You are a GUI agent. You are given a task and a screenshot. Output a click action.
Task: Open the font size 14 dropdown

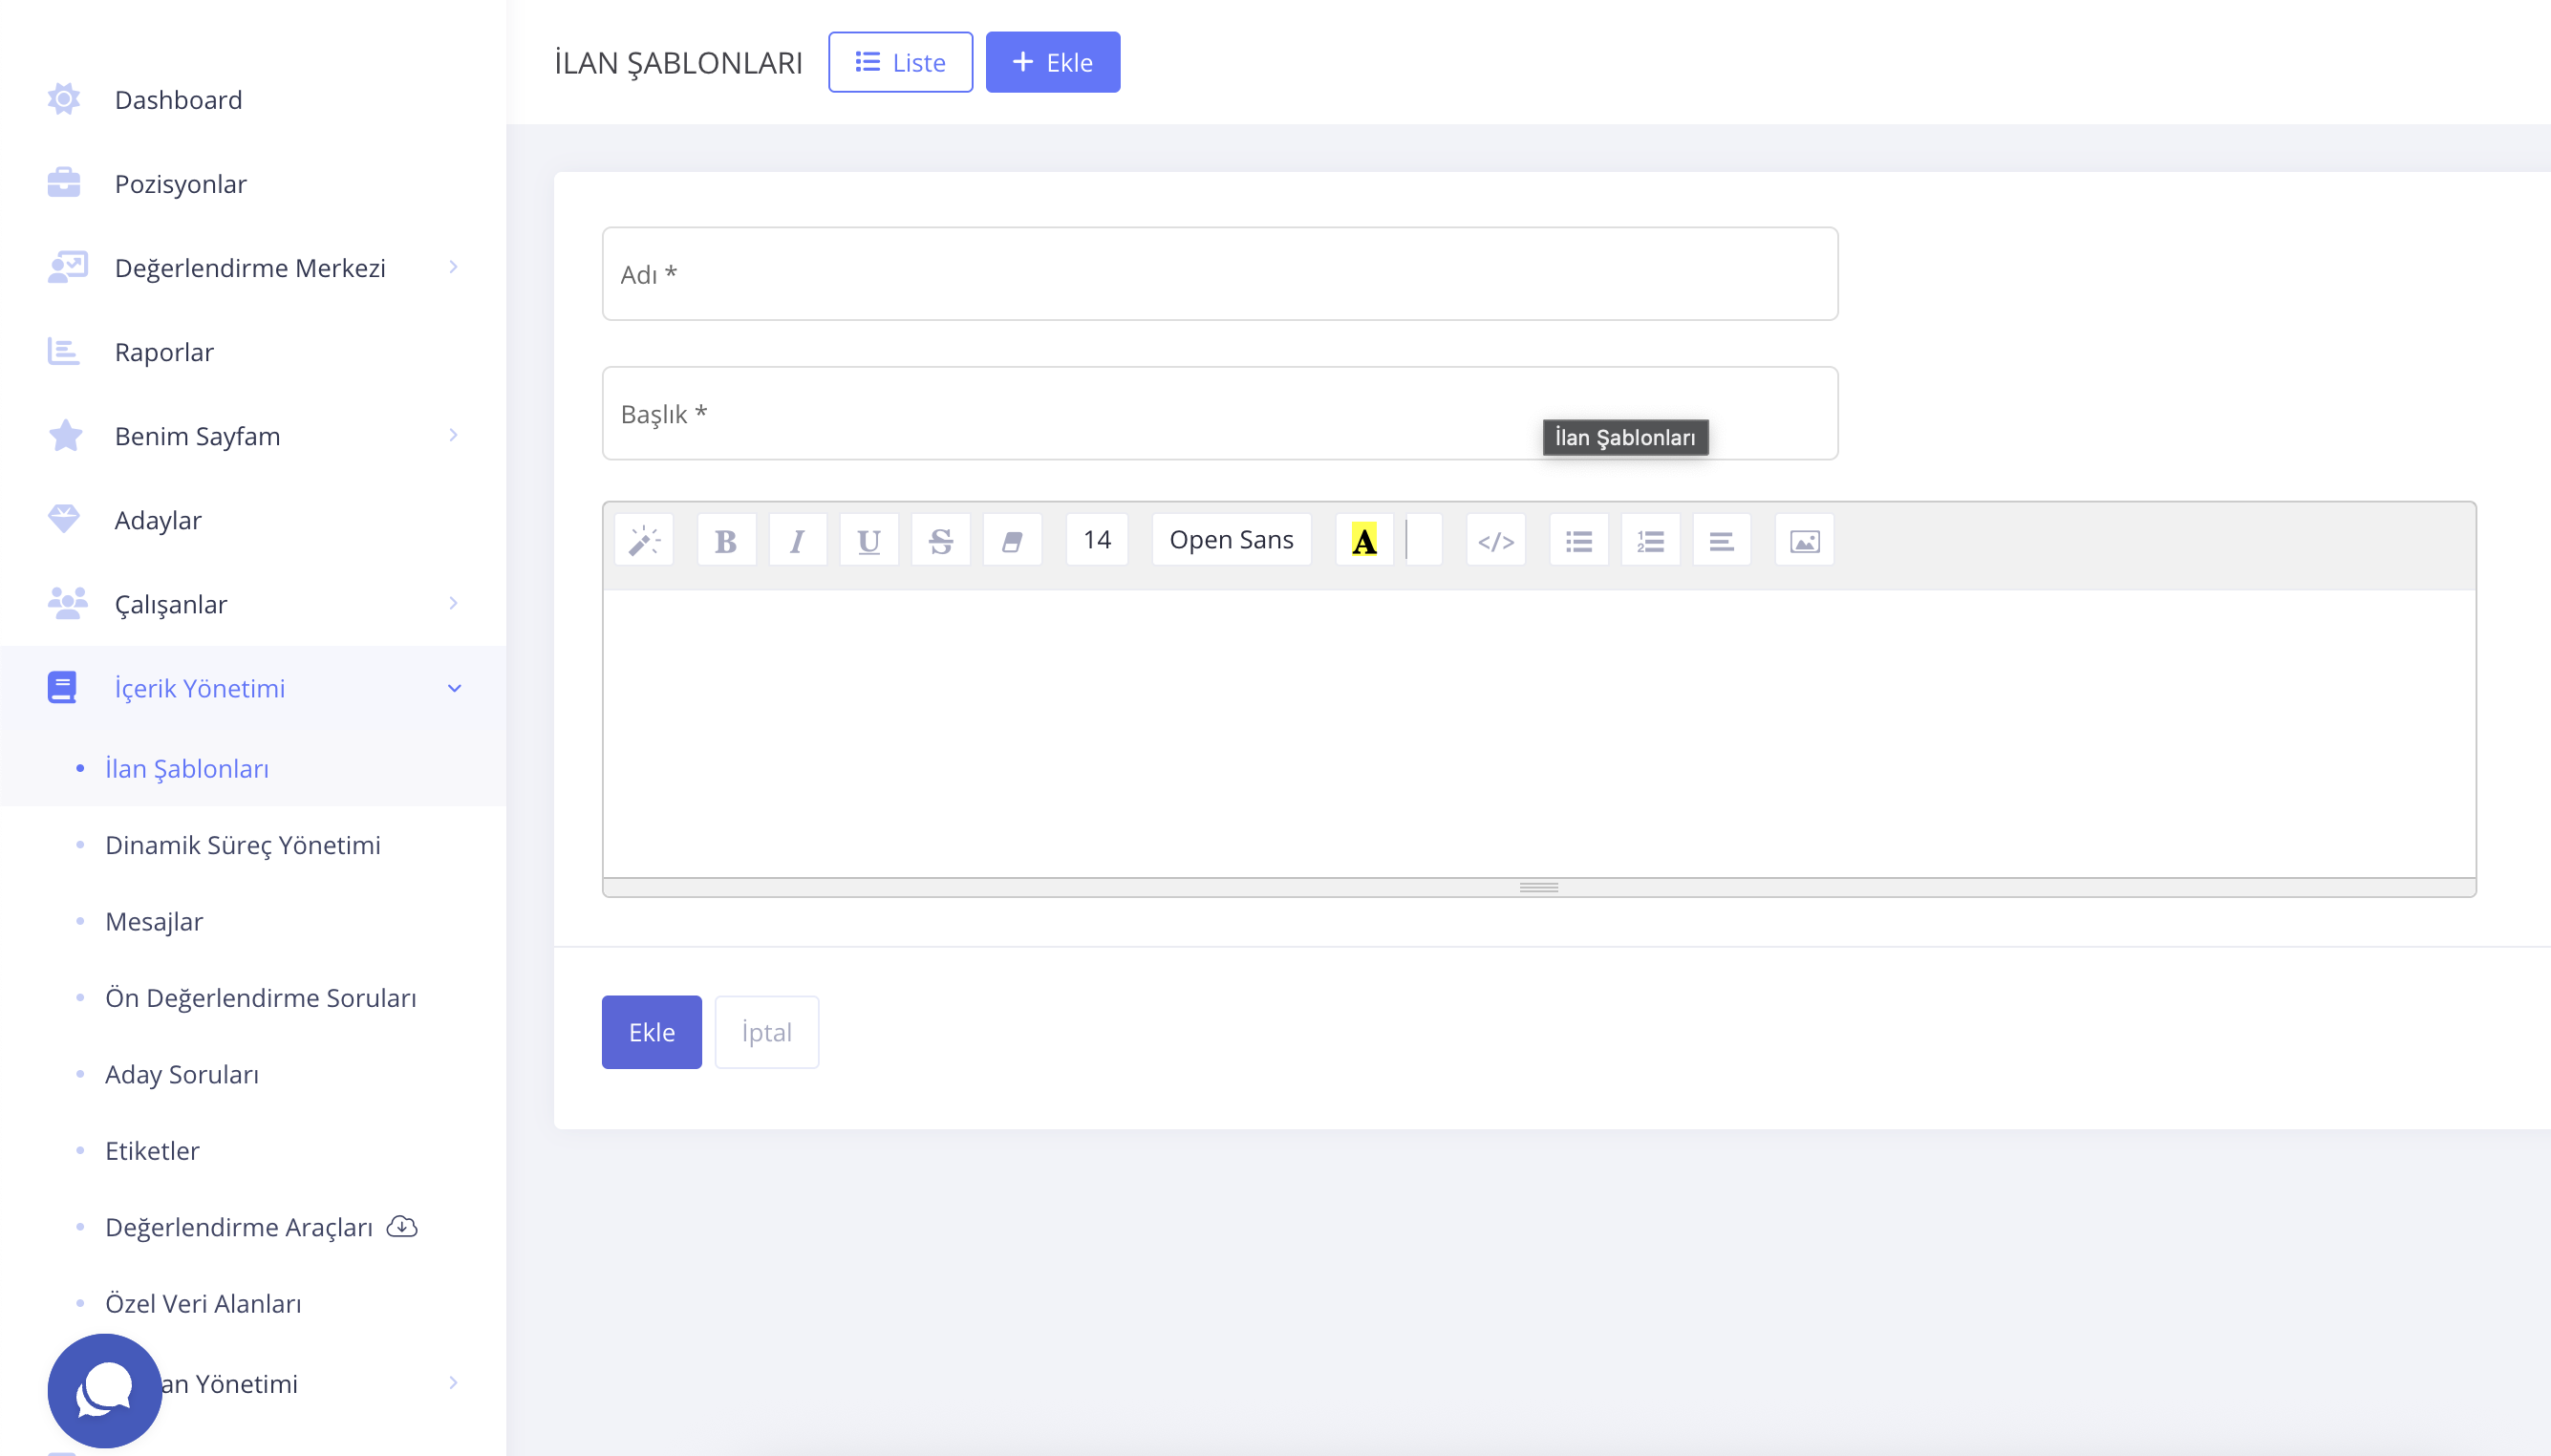click(x=1097, y=540)
